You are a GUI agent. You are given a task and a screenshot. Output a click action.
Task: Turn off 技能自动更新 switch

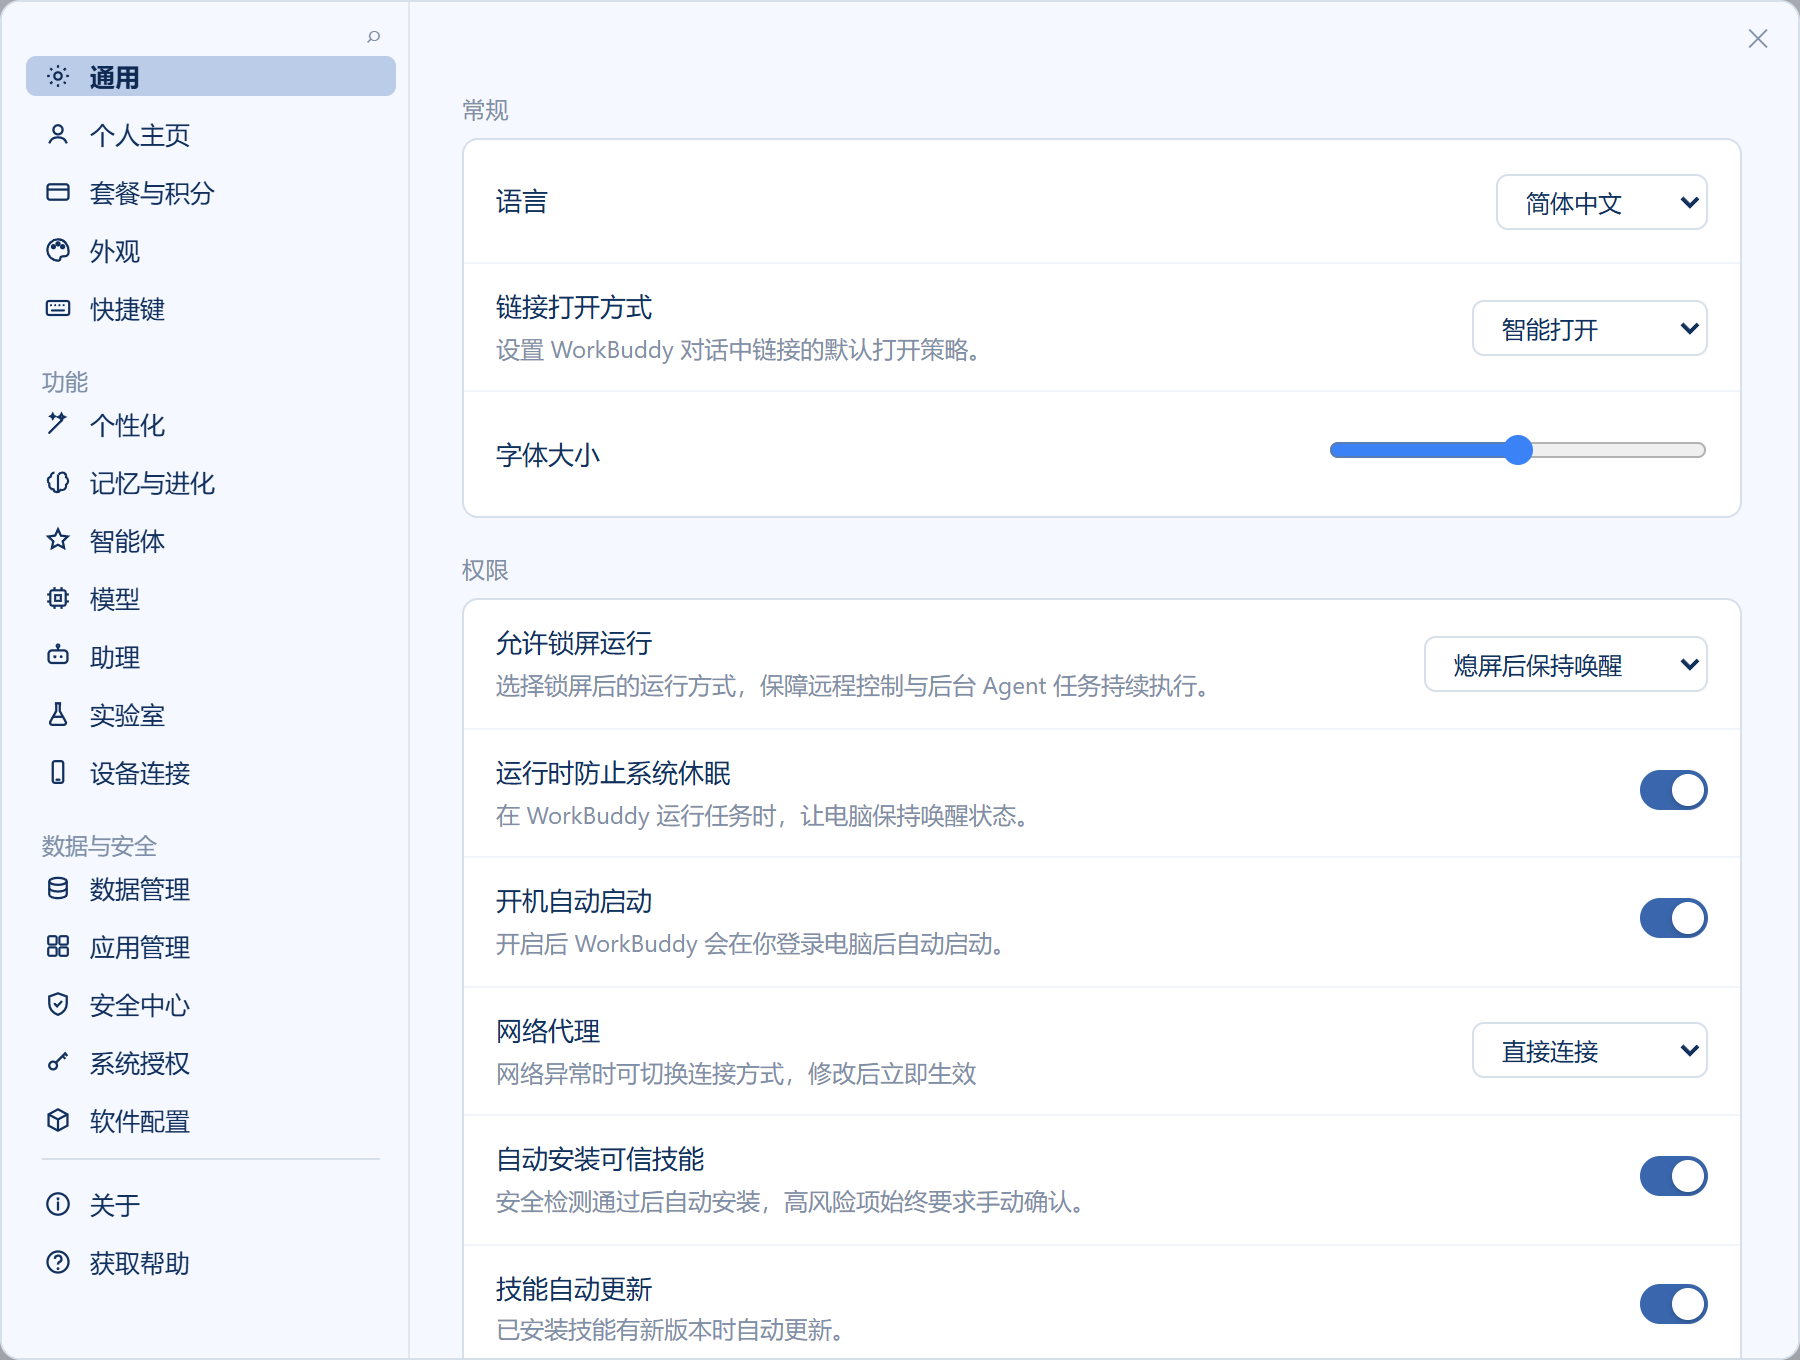1673,1304
